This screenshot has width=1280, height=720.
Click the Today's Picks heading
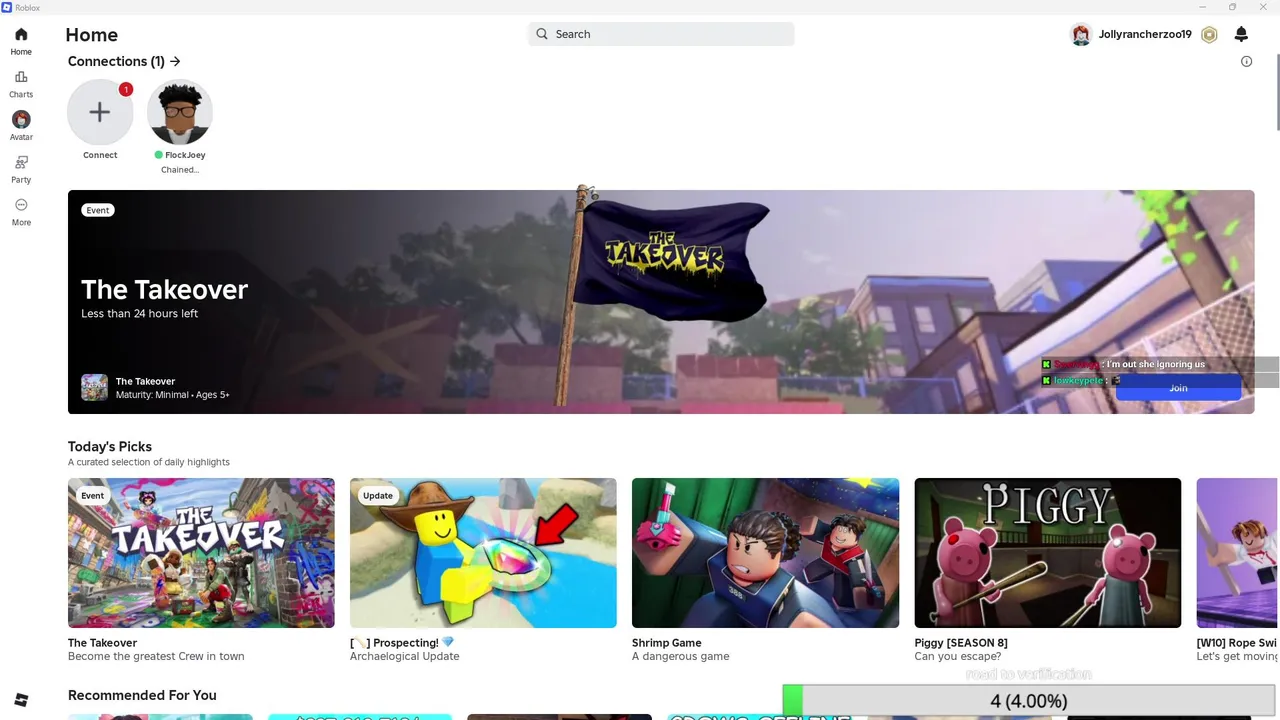110,447
